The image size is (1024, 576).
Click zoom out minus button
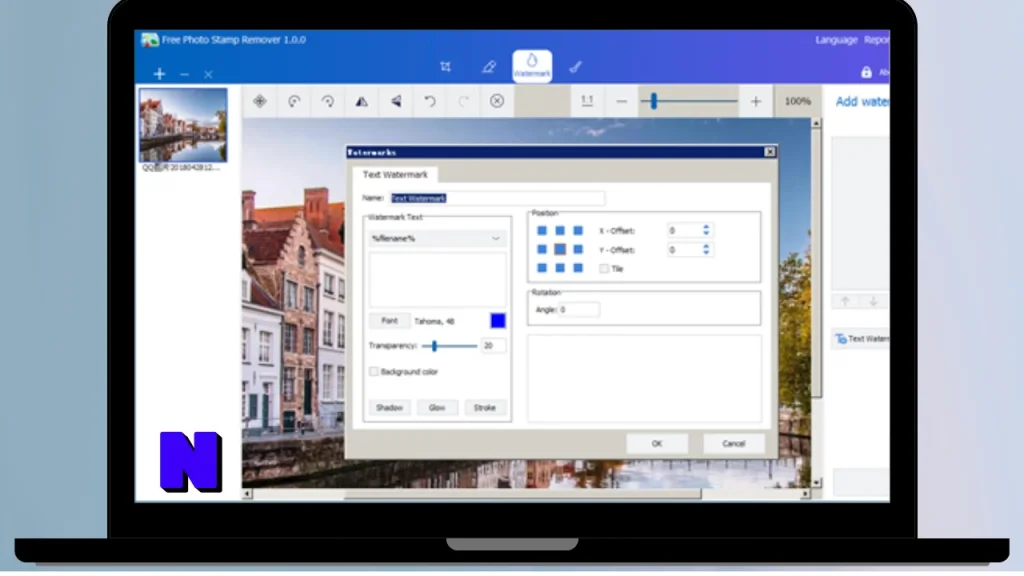pos(621,101)
